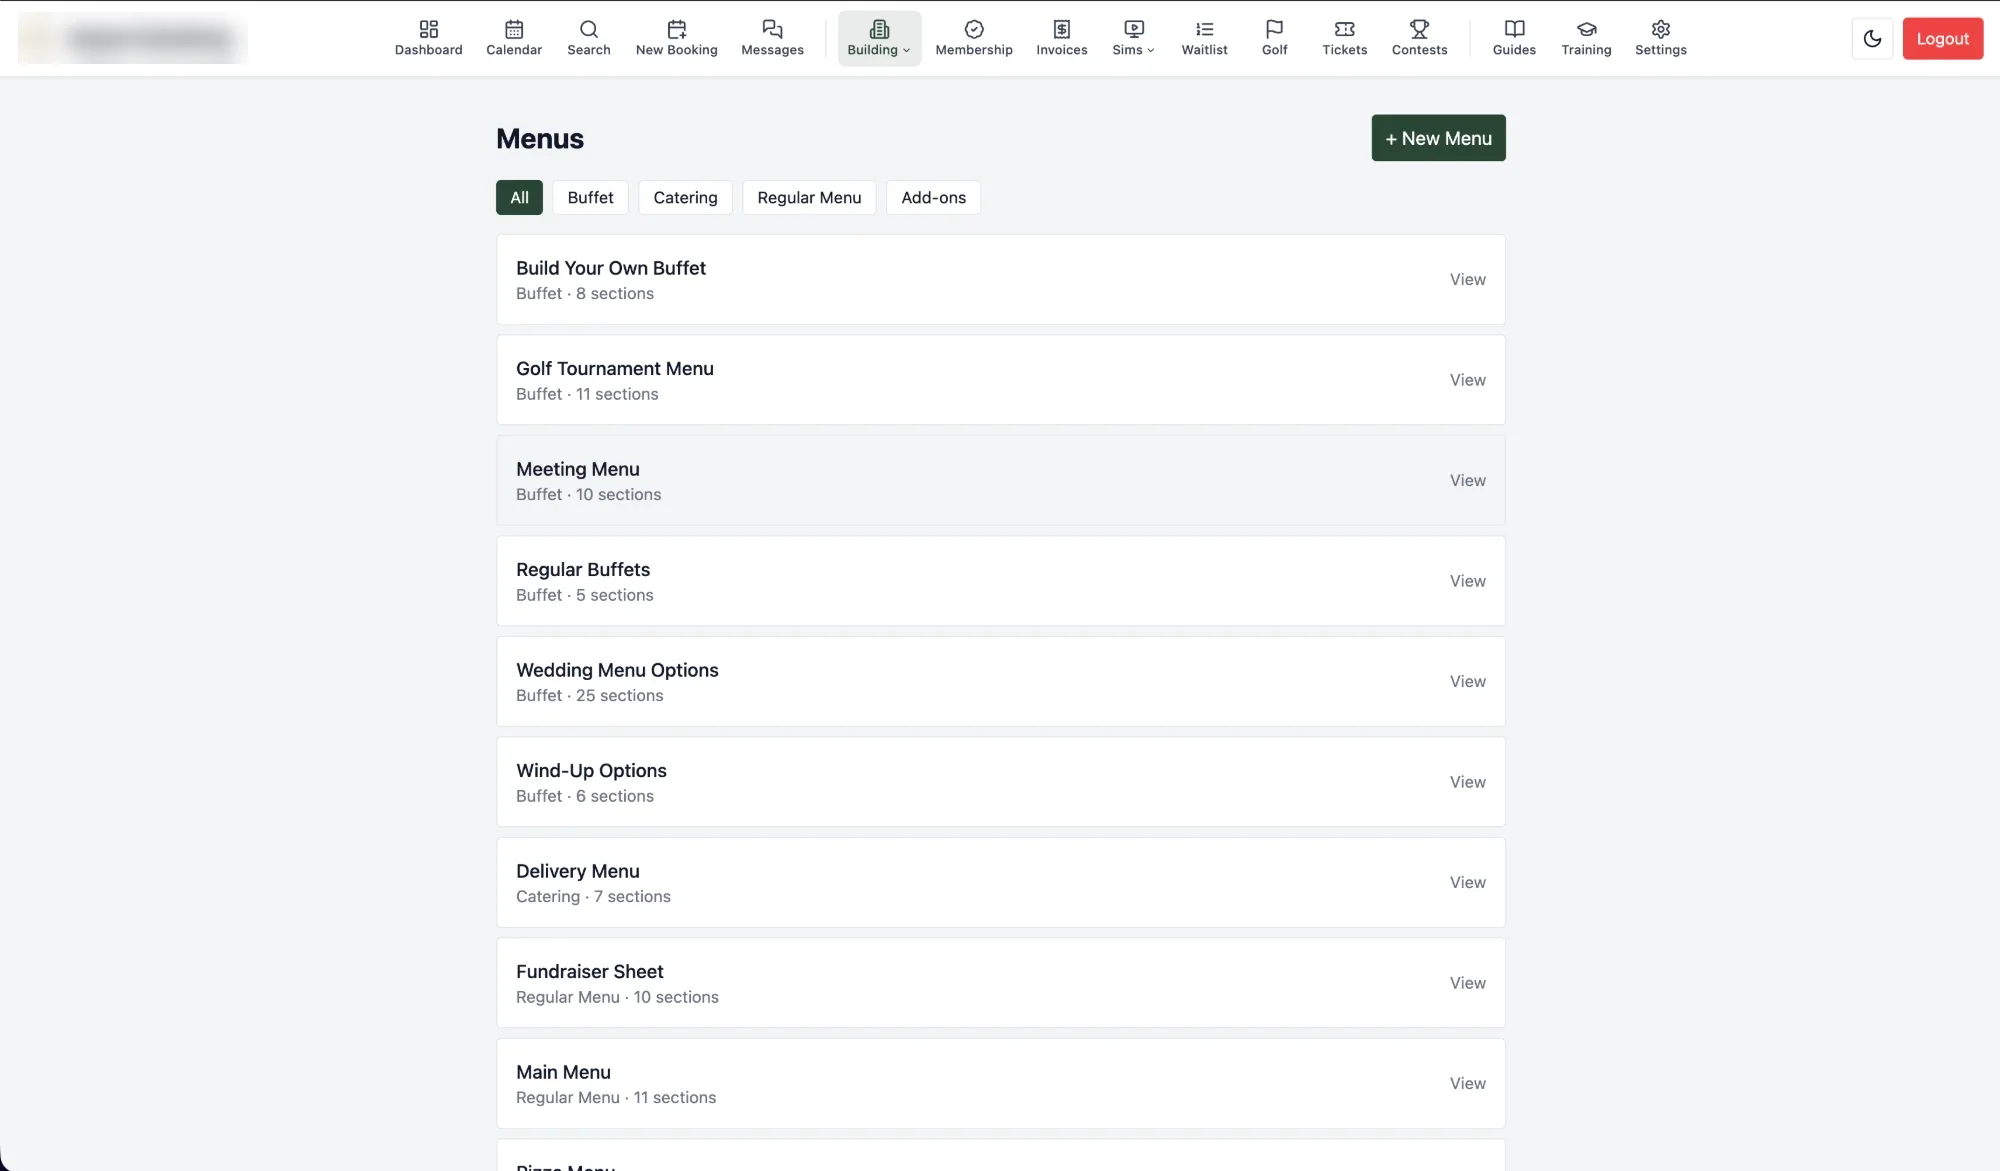Click the "Fundraiser Sheet" title text
The height and width of the screenshot is (1171, 2000).
pyautogui.click(x=589, y=972)
